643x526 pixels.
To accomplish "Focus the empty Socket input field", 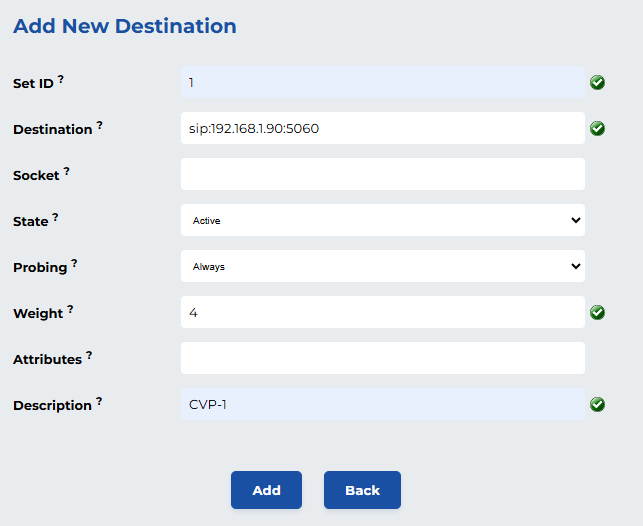I will coord(382,174).
